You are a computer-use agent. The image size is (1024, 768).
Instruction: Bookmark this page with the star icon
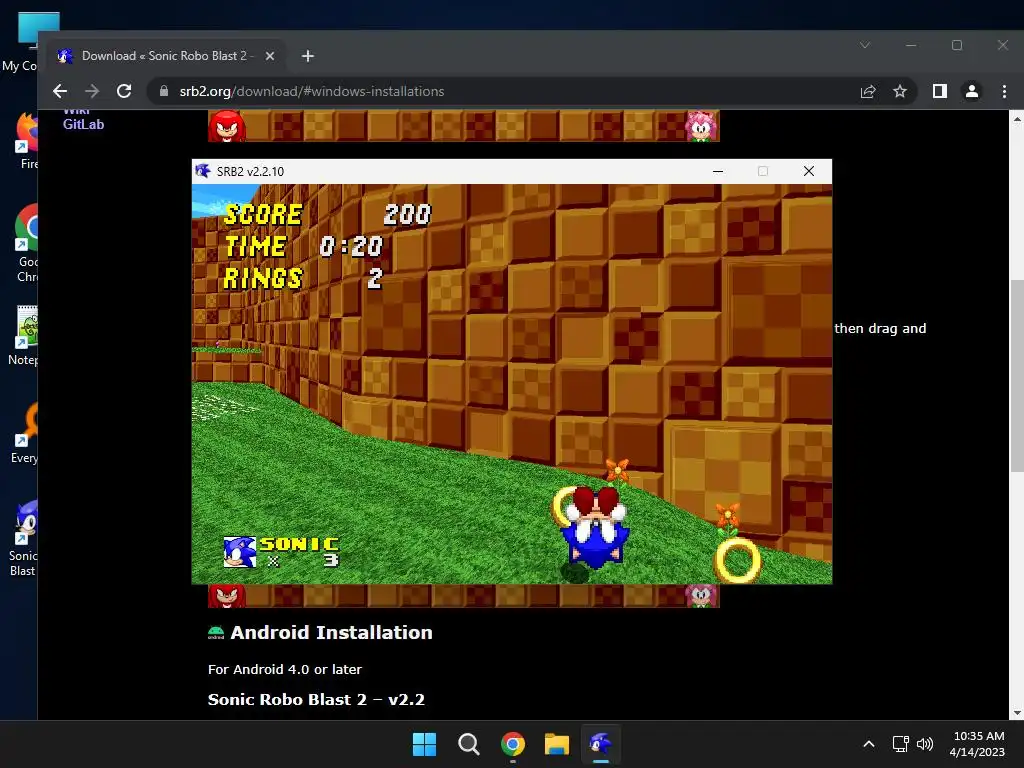point(900,91)
